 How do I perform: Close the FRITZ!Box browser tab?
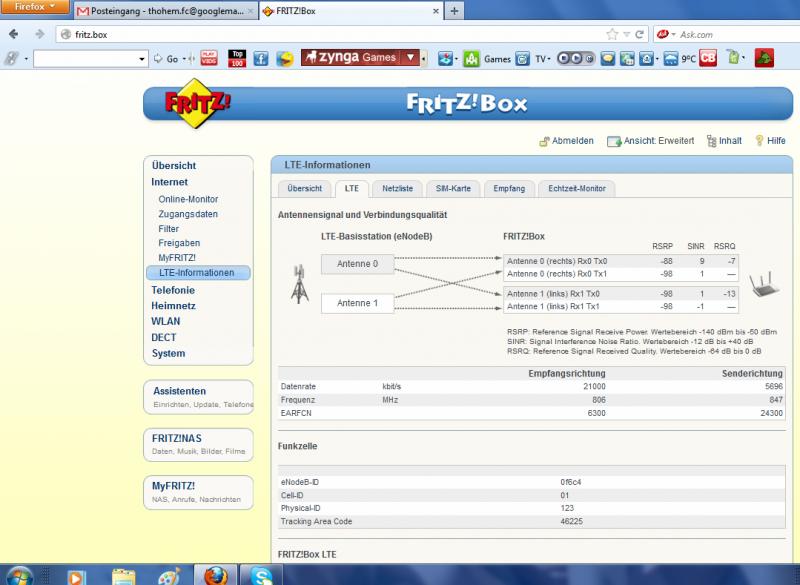point(435,11)
